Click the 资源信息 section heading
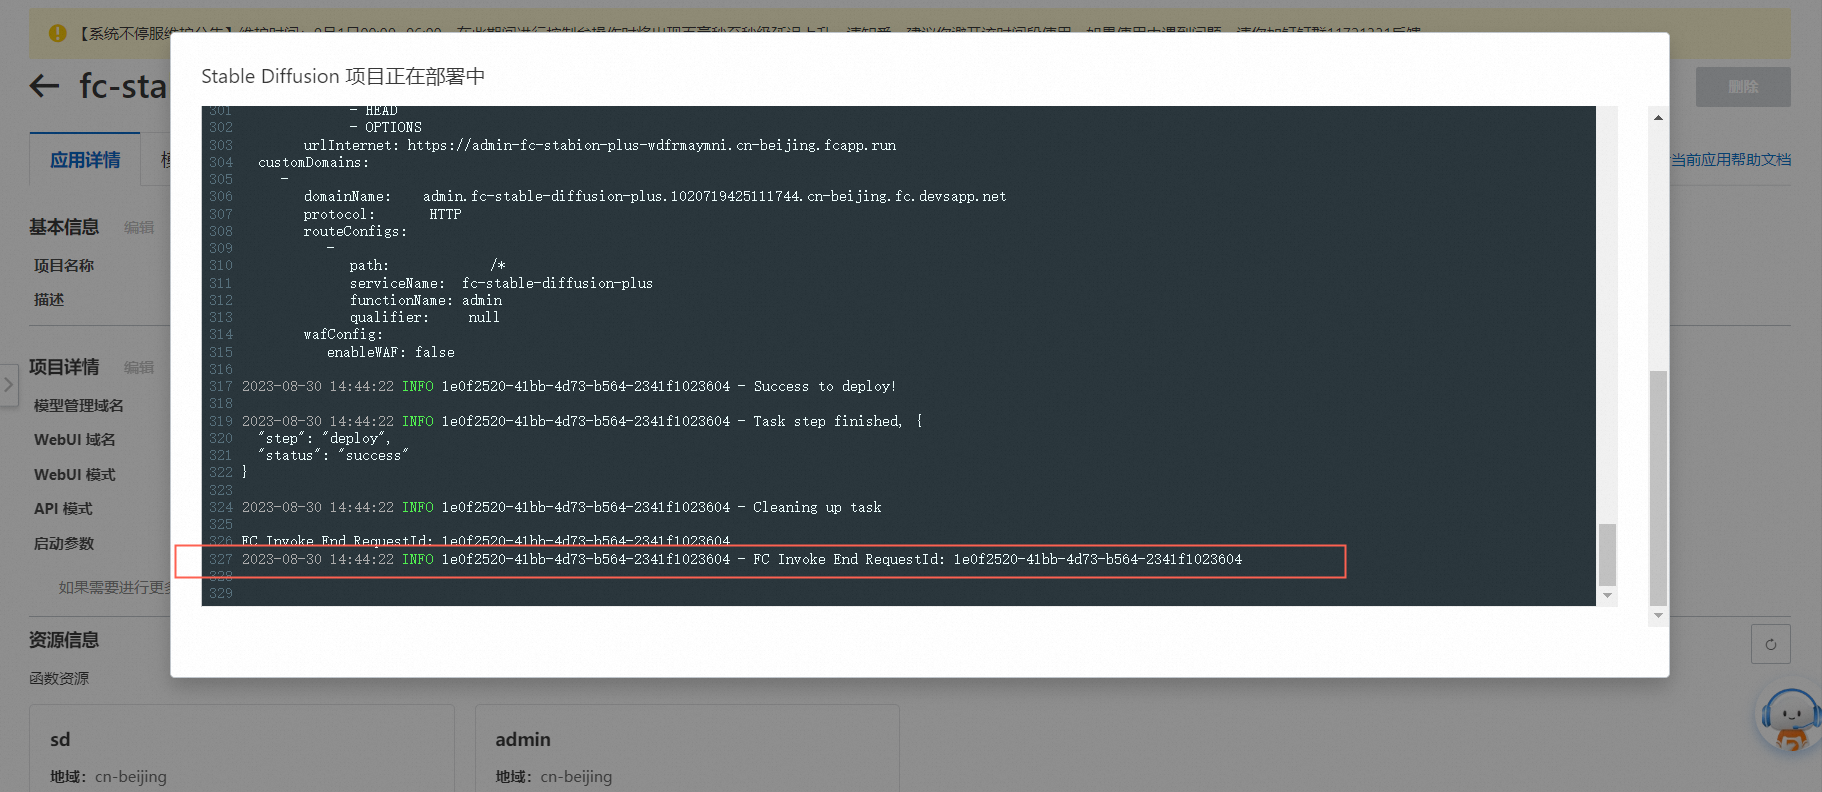The image size is (1822, 792). [x=64, y=640]
